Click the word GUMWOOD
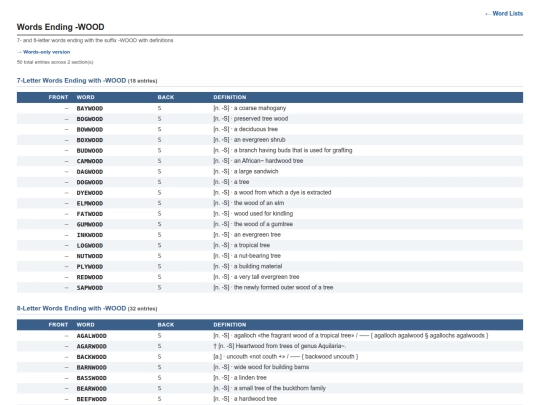This screenshot has height=405, width=540. (x=90, y=225)
